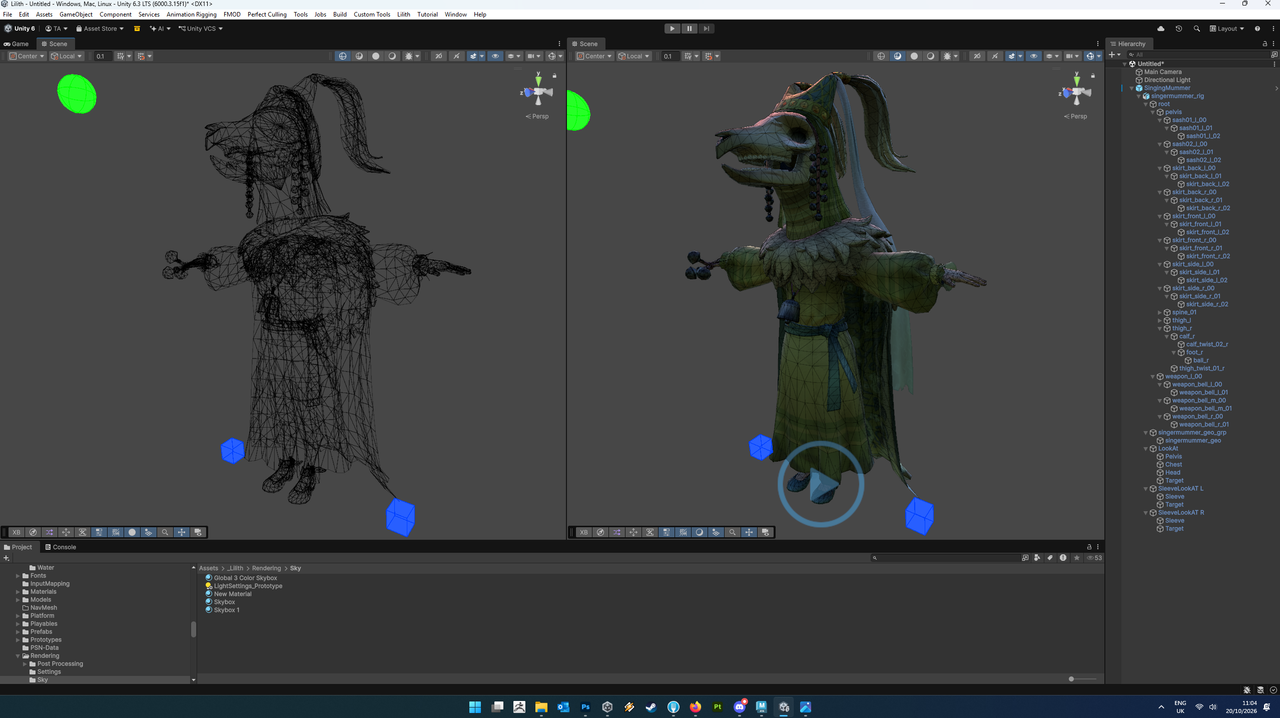This screenshot has width=1280, height=718.
Task: Click the yellow package manager icon
Action: (137, 29)
